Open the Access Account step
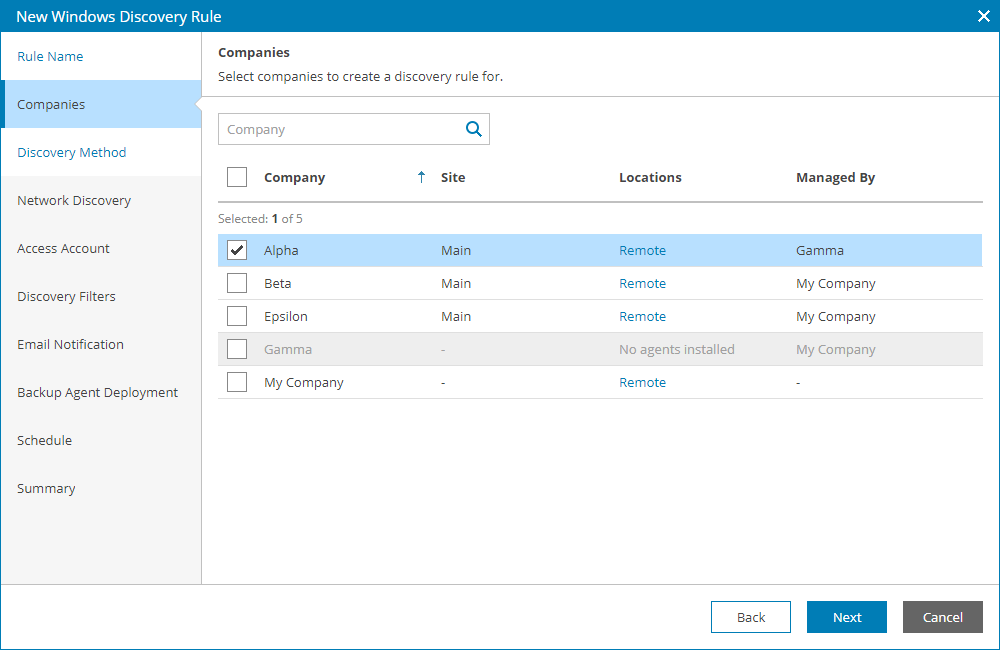 pos(101,248)
